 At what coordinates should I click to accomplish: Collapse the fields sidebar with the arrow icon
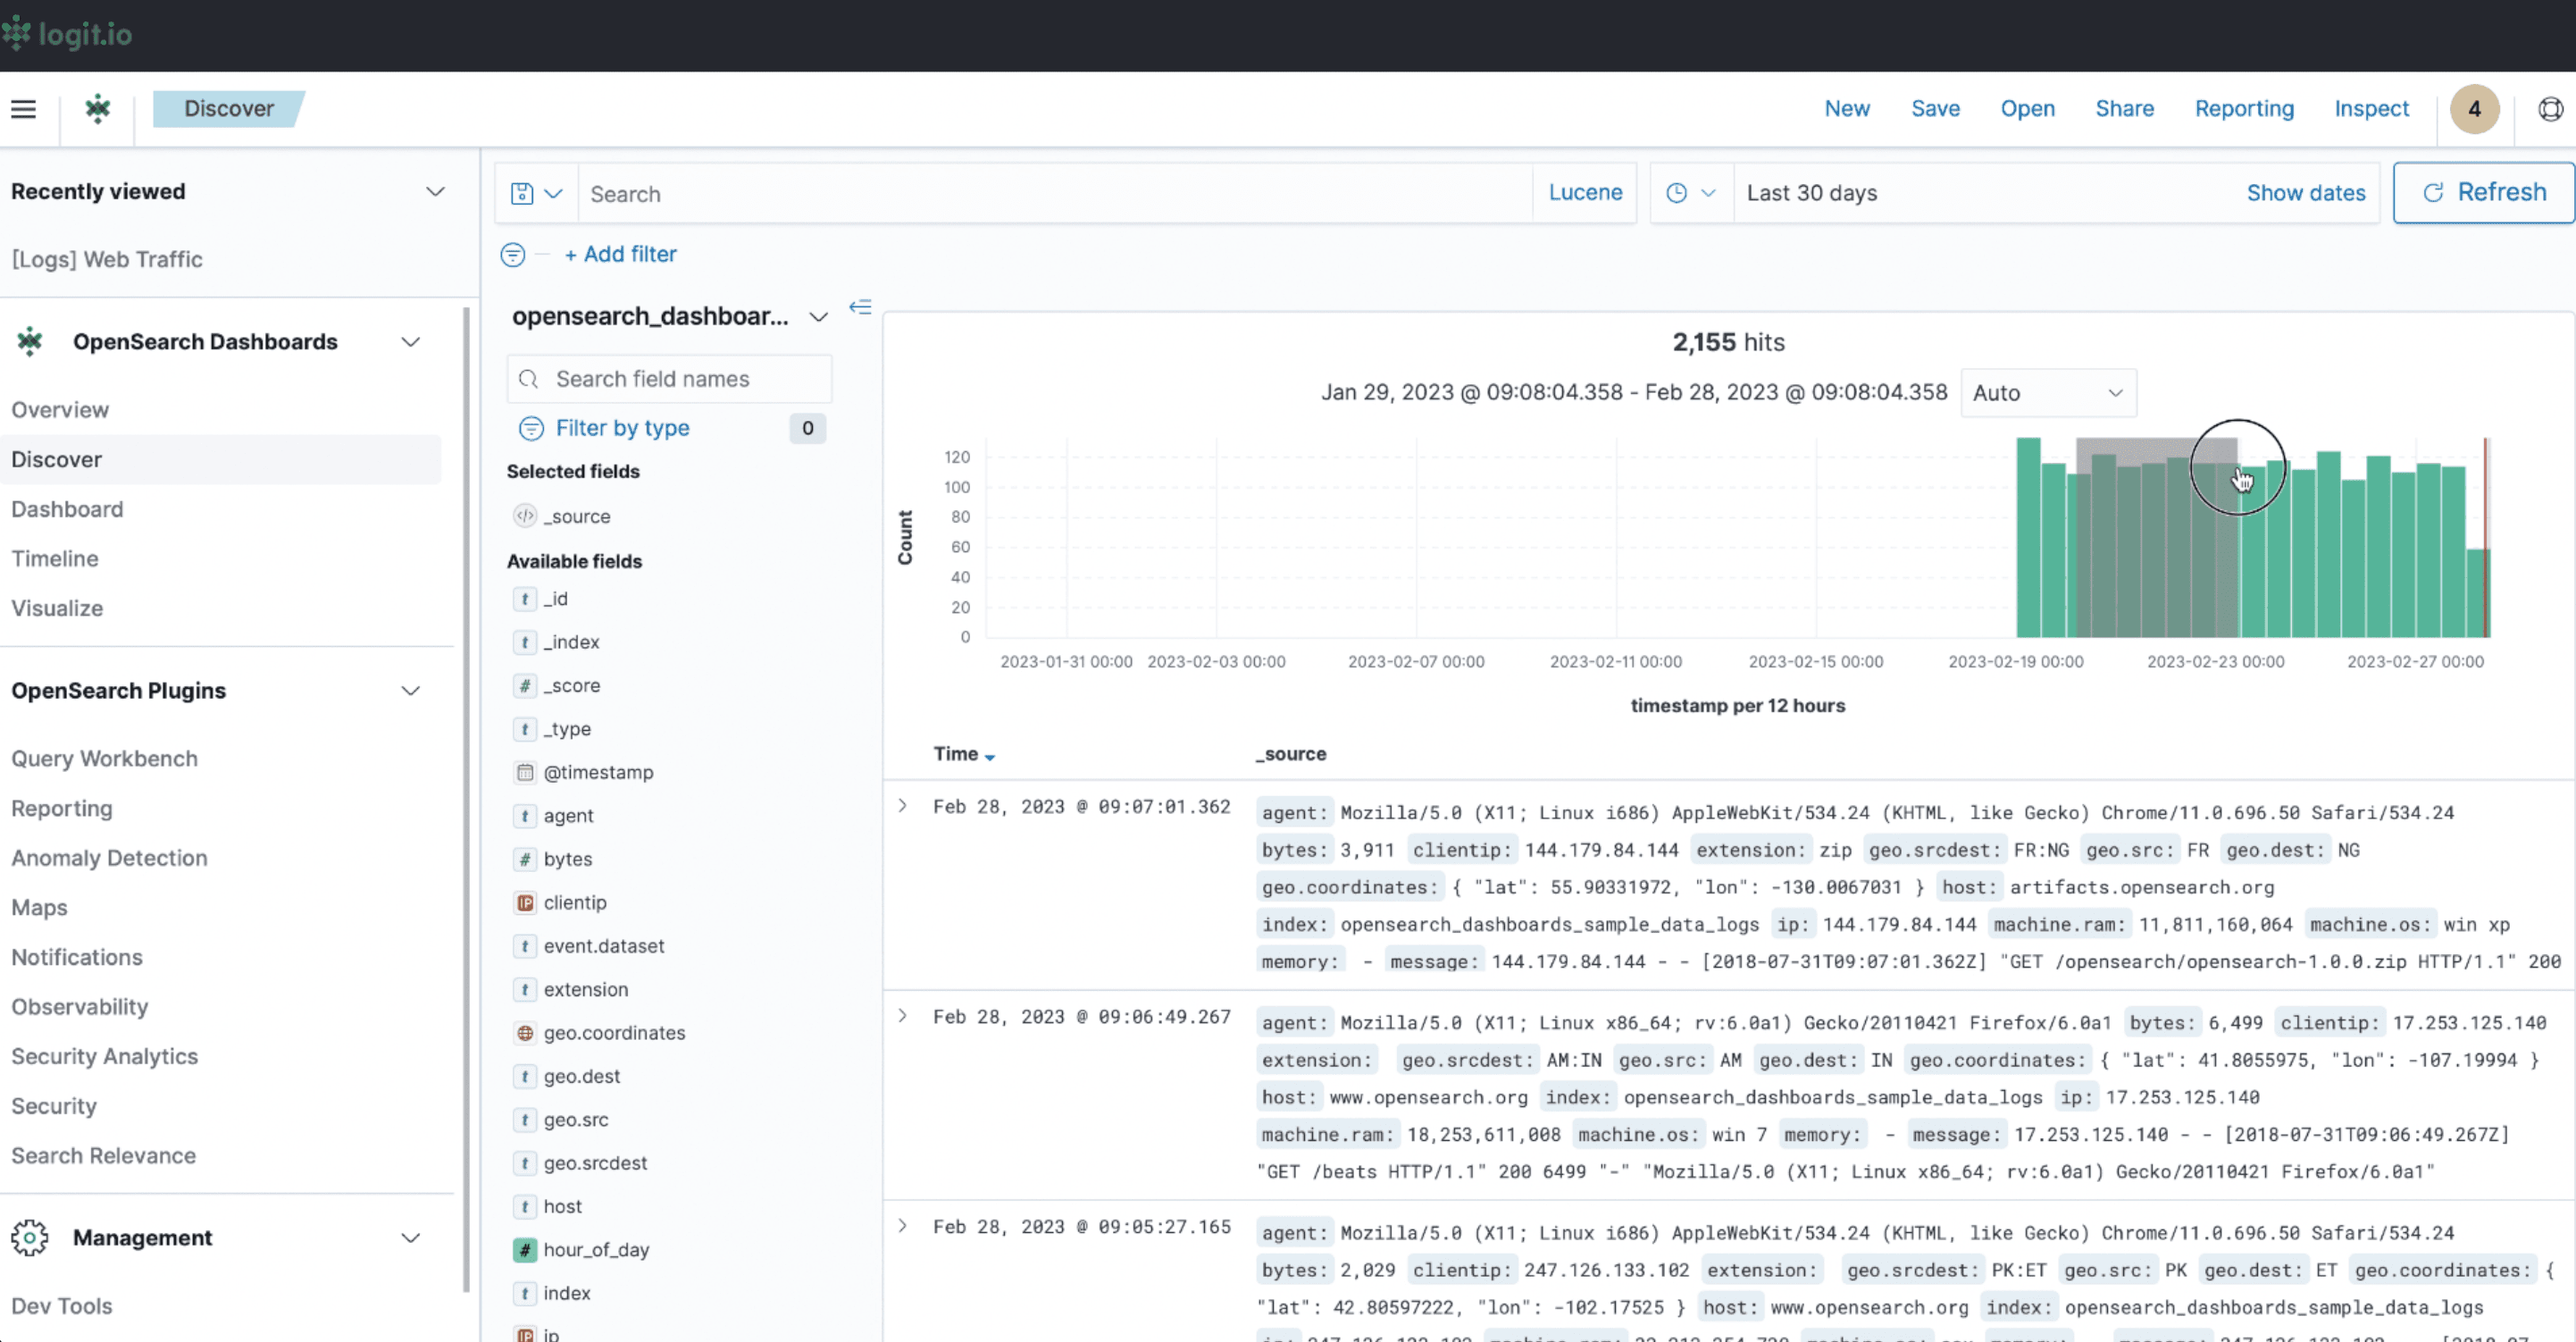point(860,307)
